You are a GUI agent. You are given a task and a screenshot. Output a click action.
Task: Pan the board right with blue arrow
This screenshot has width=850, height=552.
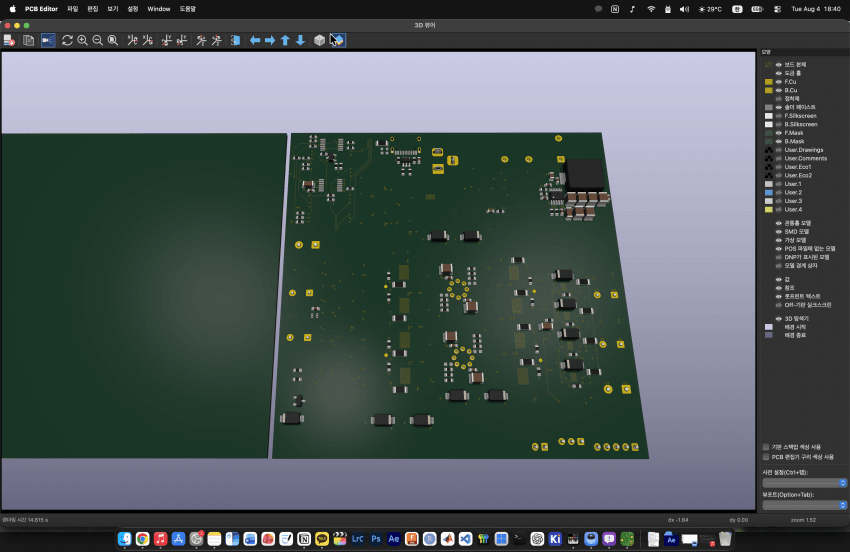click(270, 40)
